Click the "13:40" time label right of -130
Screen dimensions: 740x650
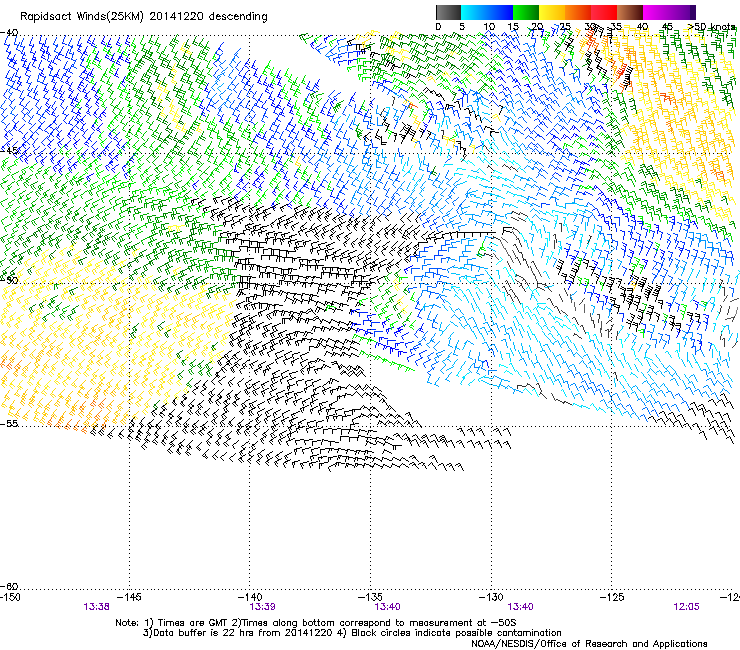(x=520, y=607)
